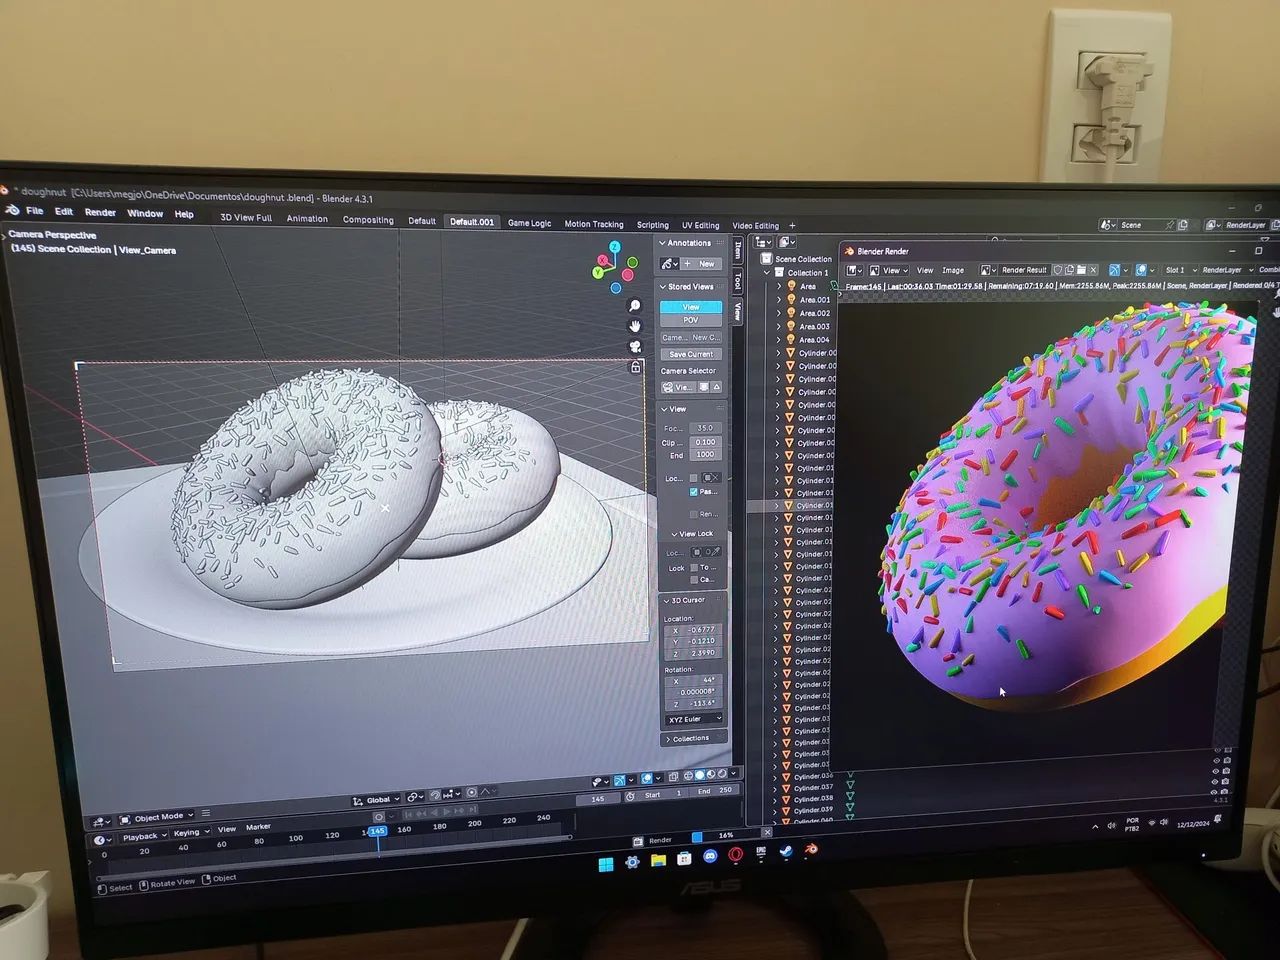Enable Lock Camera to View checkbox

pyautogui.click(x=694, y=580)
